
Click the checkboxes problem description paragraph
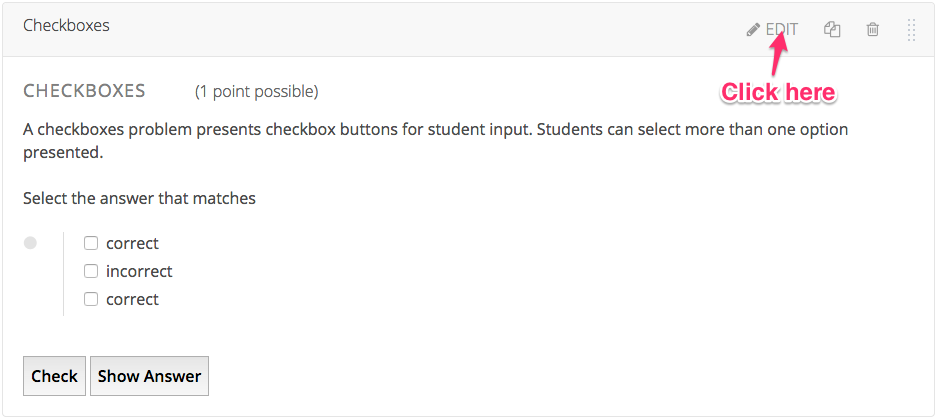pyautogui.click(x=435, y=141)
